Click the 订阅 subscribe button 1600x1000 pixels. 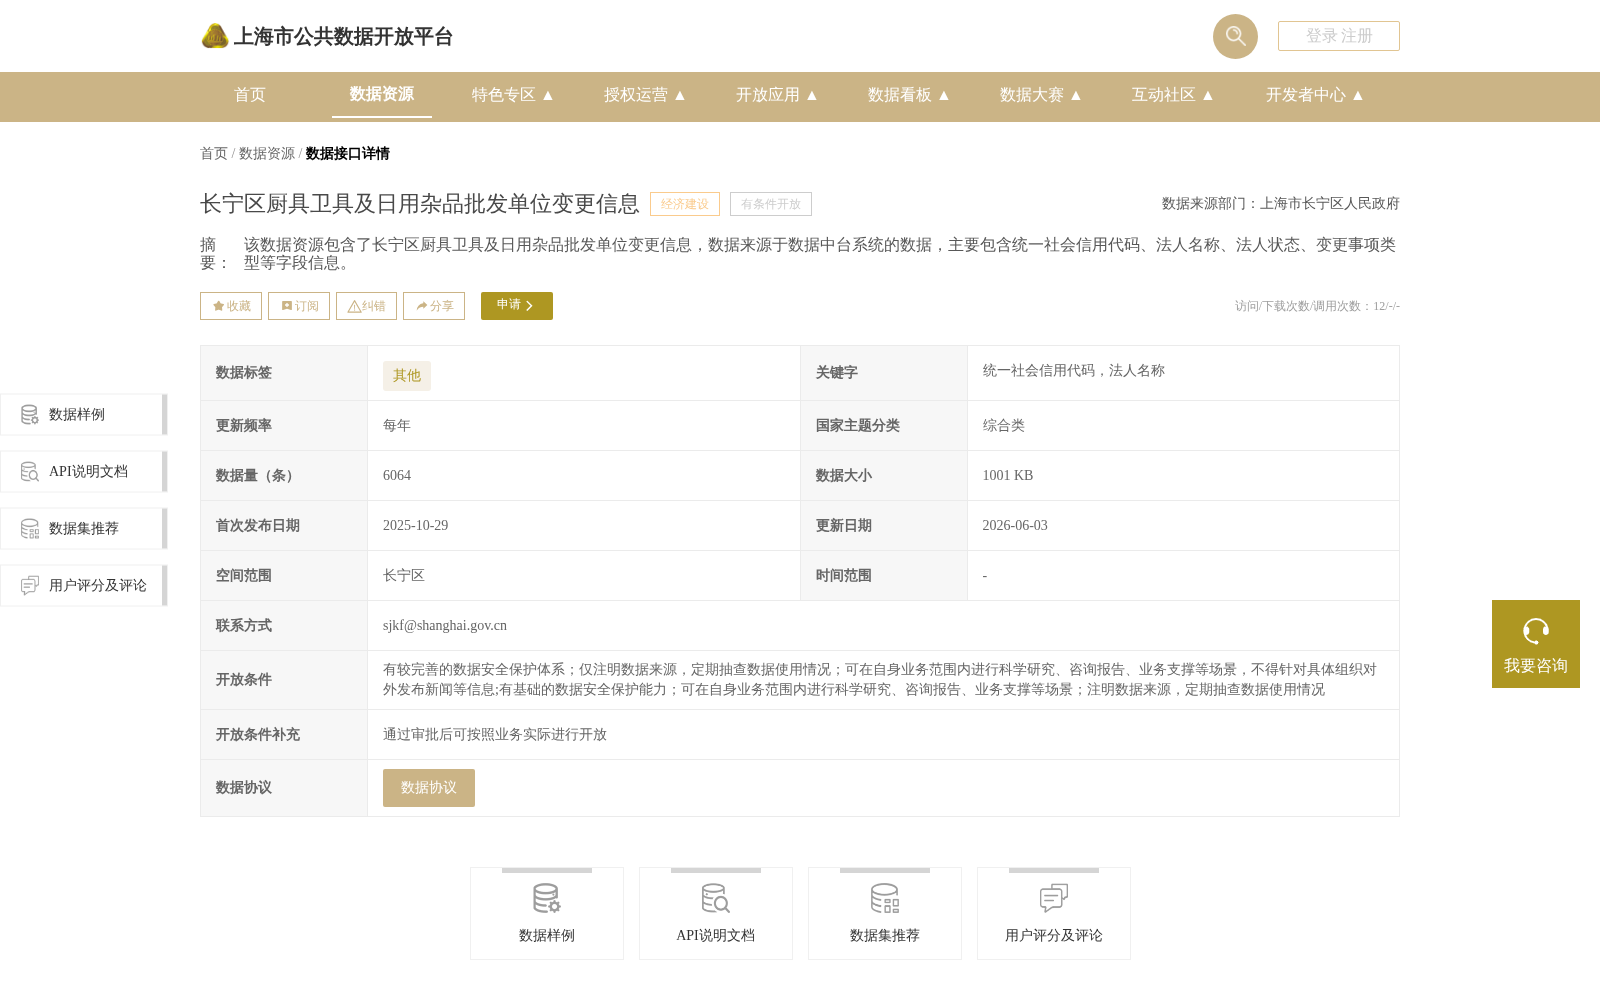click(299, 306)
